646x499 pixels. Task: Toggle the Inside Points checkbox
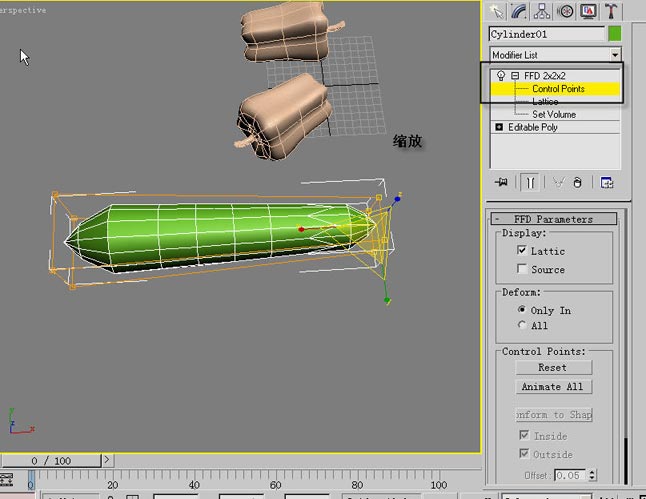(524, 435)
